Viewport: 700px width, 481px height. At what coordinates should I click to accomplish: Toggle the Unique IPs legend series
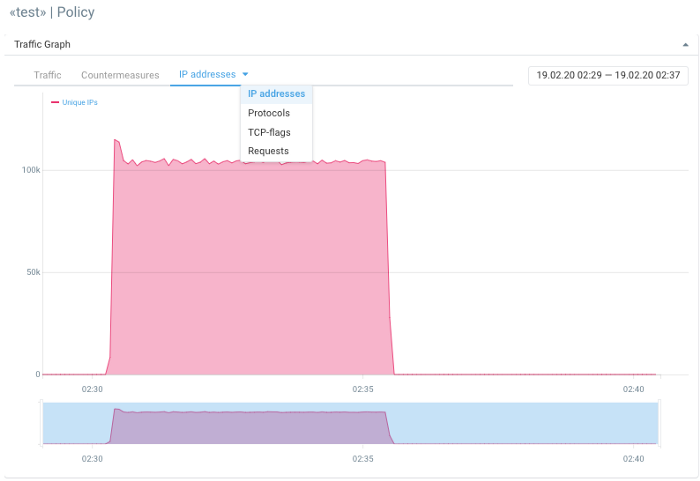80,102
